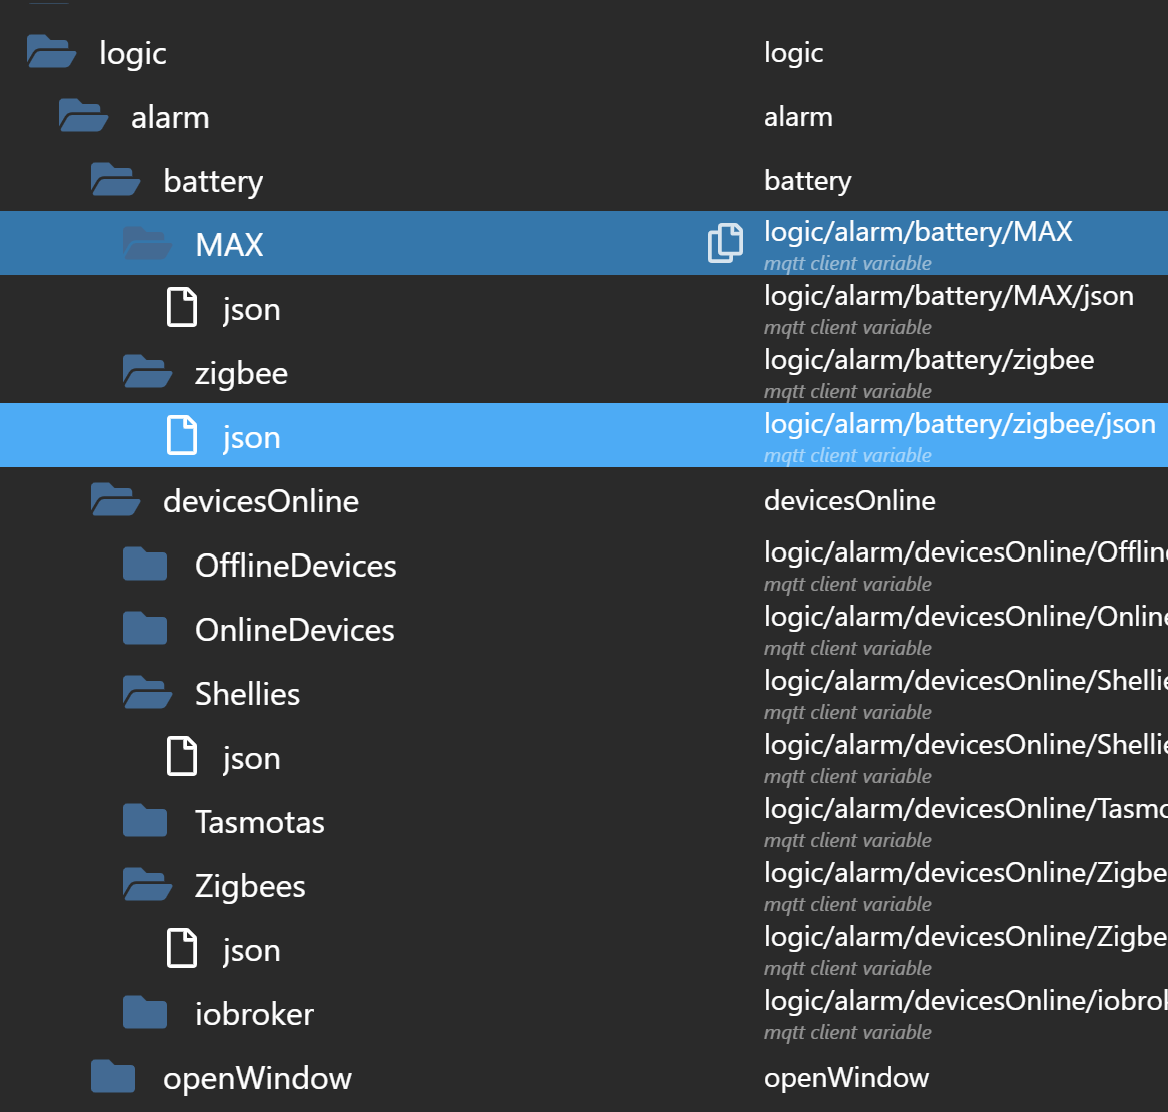Click the MAX folder icon

(x=147, y=244)
